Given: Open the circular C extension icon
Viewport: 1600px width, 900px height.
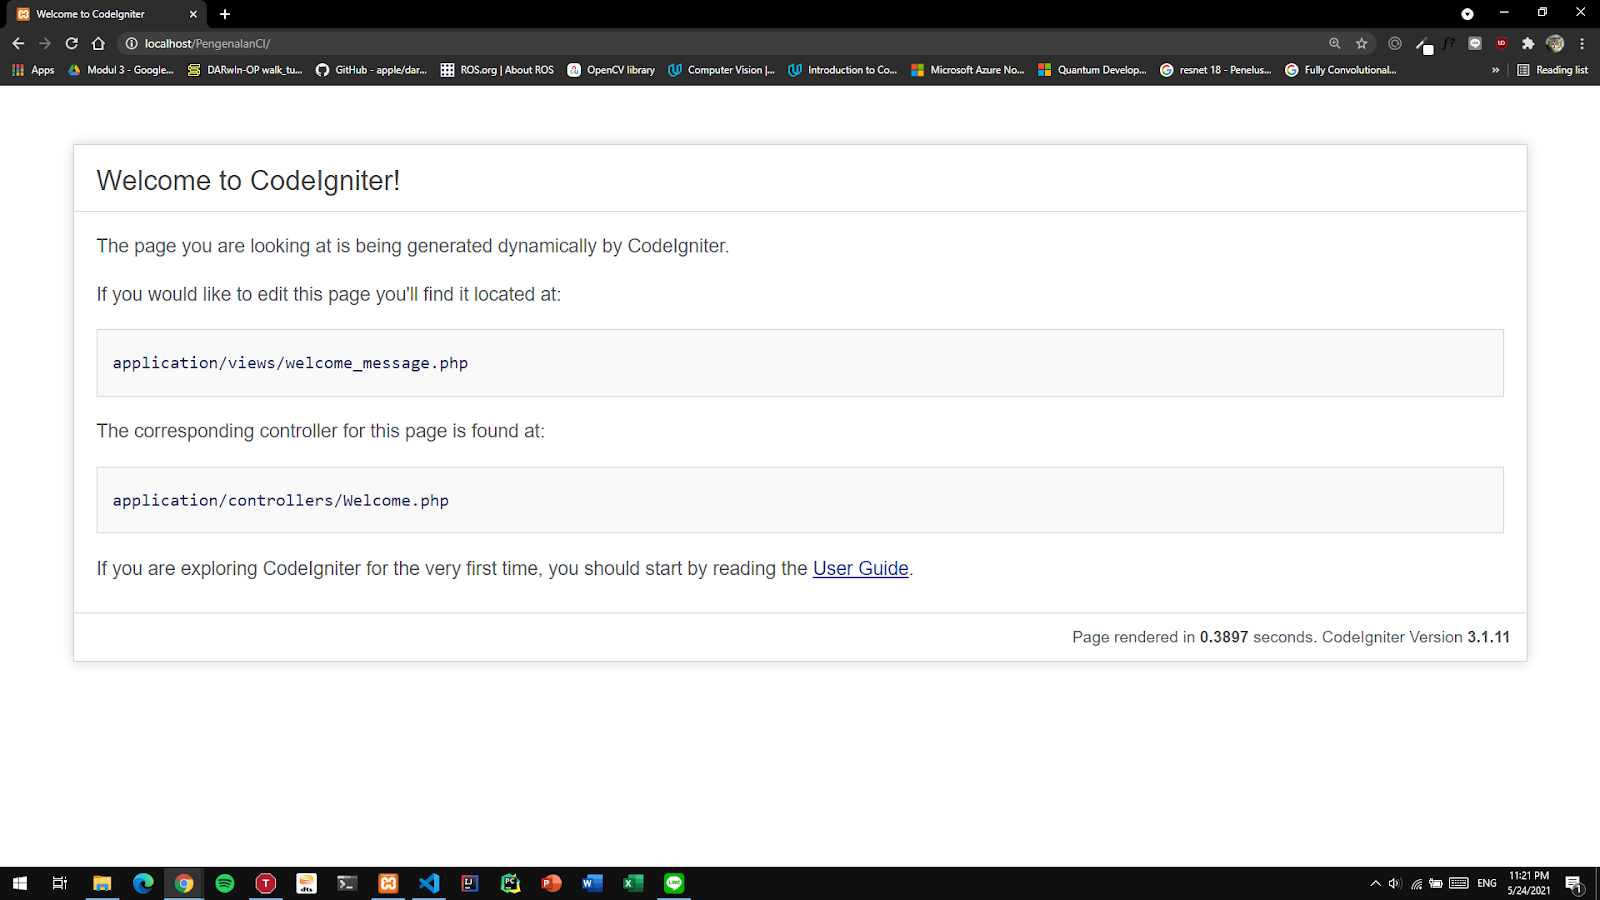Looking at the screenshot, I should tap(1395, 43).
